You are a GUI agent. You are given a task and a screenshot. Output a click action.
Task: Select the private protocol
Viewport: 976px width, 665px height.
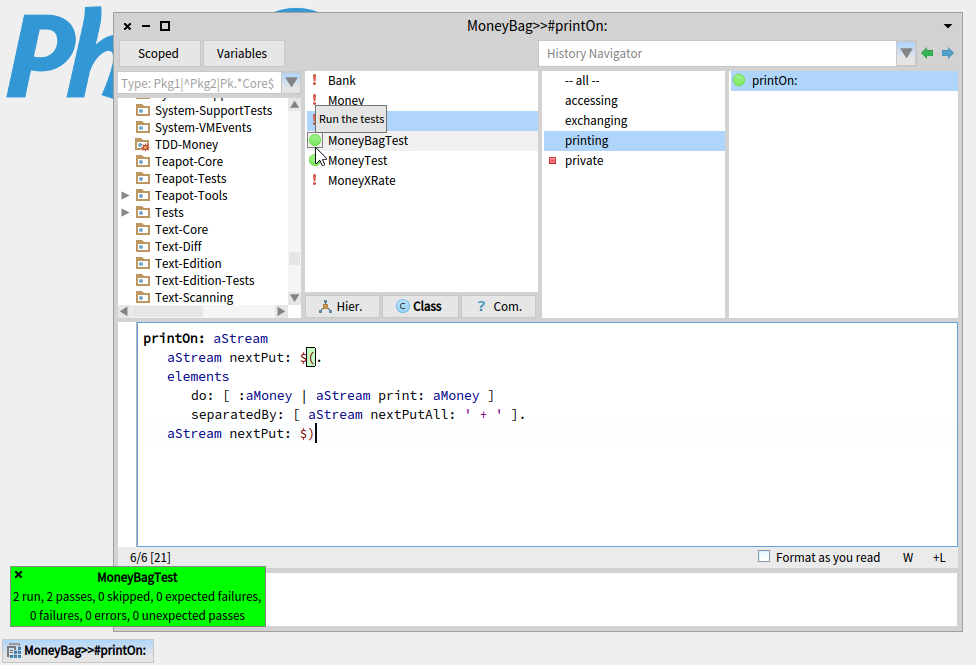634,161
